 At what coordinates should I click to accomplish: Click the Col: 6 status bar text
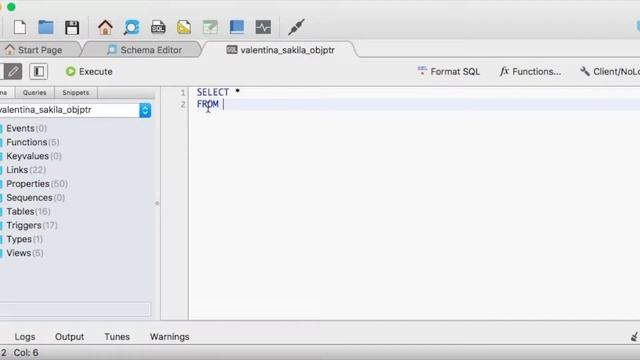(x=26, y=353)
